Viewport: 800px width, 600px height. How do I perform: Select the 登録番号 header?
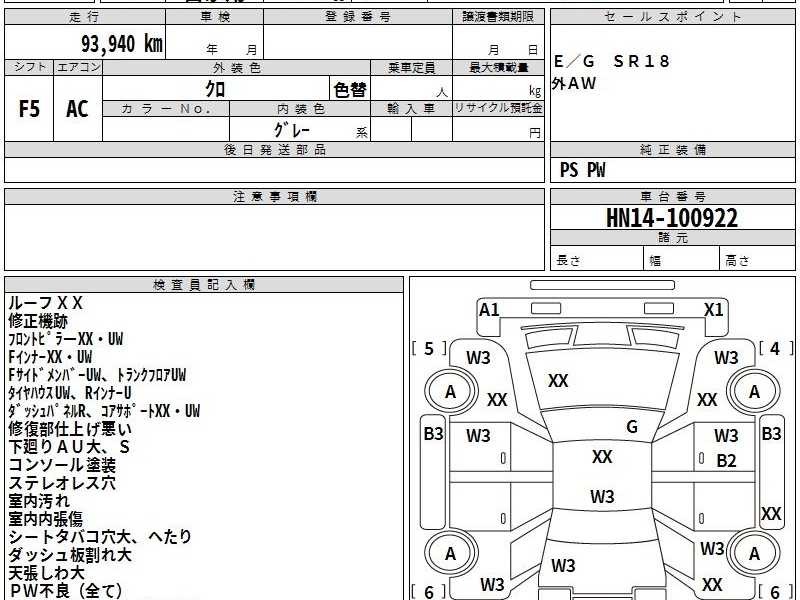click(358, 17)
